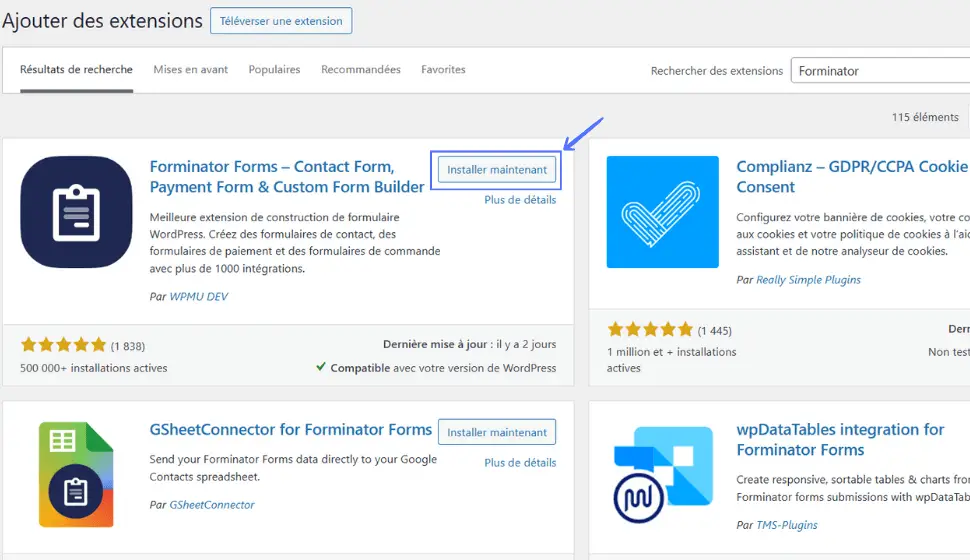Screen dimensions: 970x560
Task: Open Plus de détails for GSheetConnector
Action: (x=520, y=462)
